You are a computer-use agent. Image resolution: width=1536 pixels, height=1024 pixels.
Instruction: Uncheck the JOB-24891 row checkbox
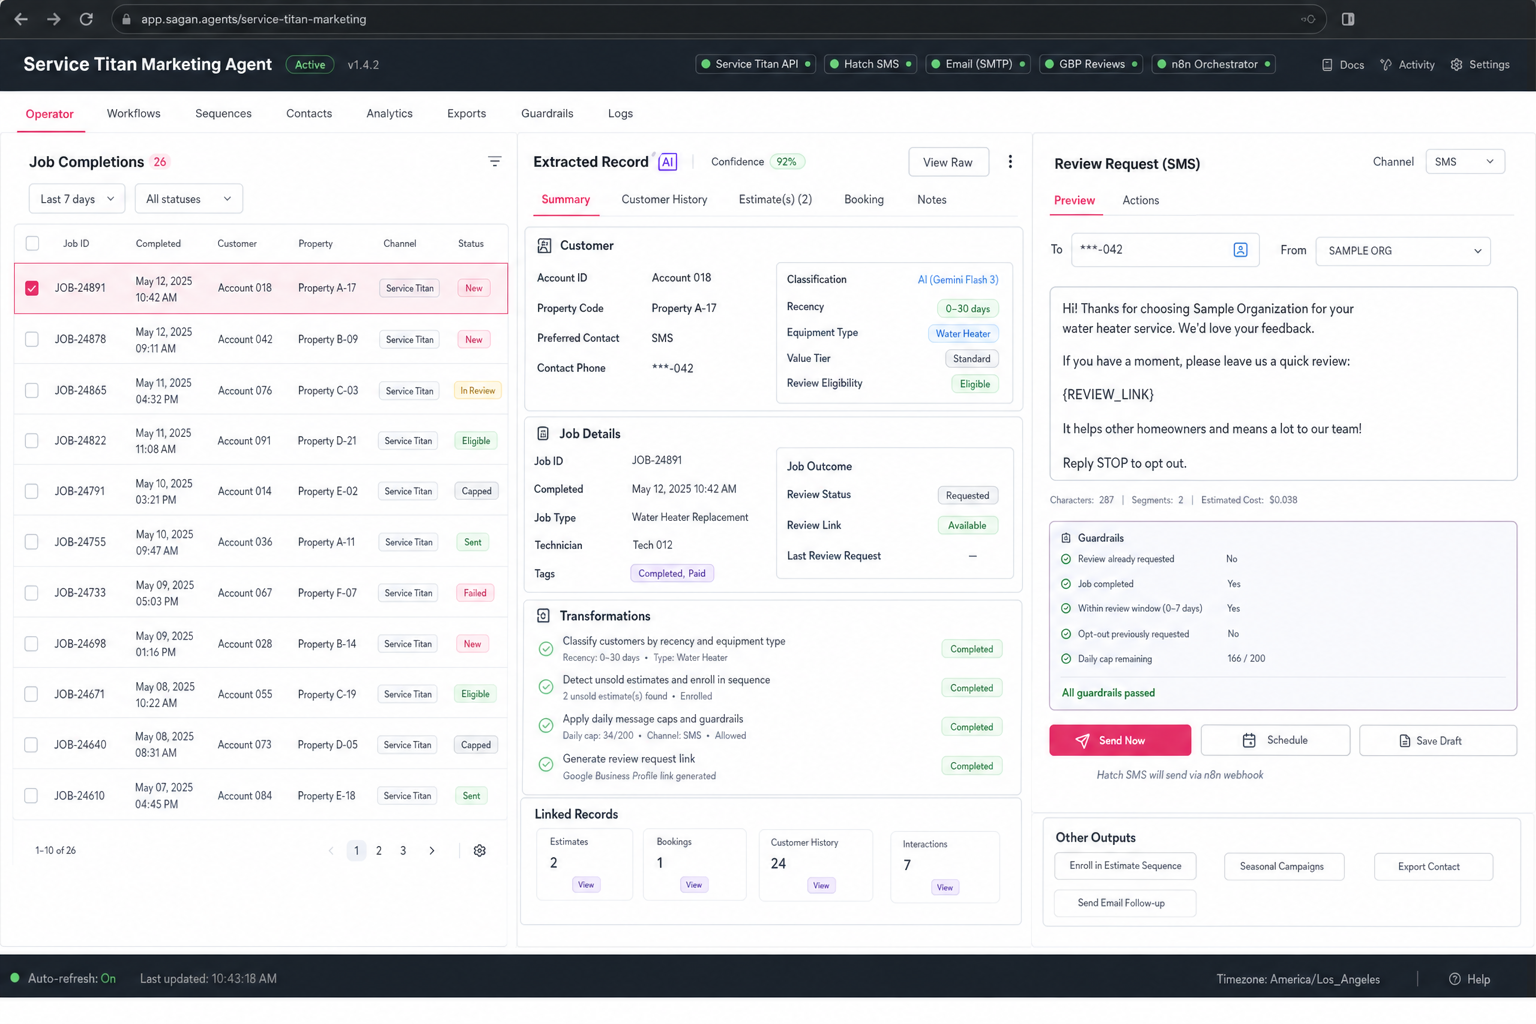(32, 288)
